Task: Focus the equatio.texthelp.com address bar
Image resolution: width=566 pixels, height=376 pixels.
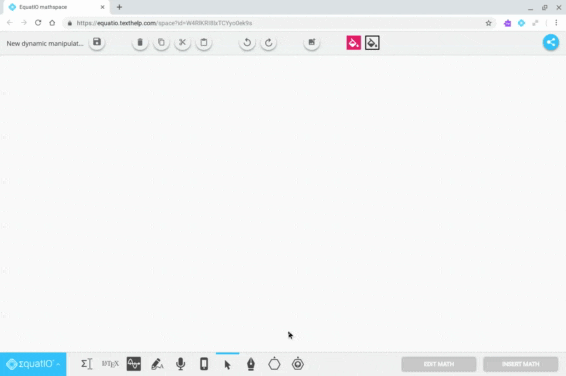Action: 278,23
